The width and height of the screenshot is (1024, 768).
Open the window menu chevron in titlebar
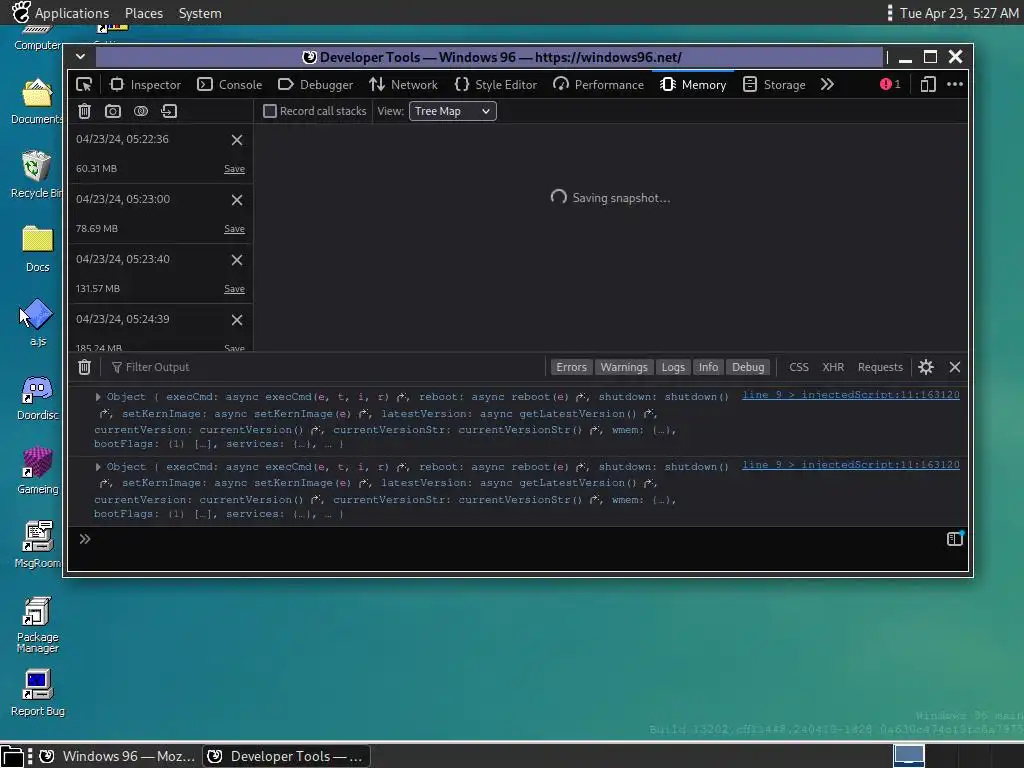click(80, 57)
